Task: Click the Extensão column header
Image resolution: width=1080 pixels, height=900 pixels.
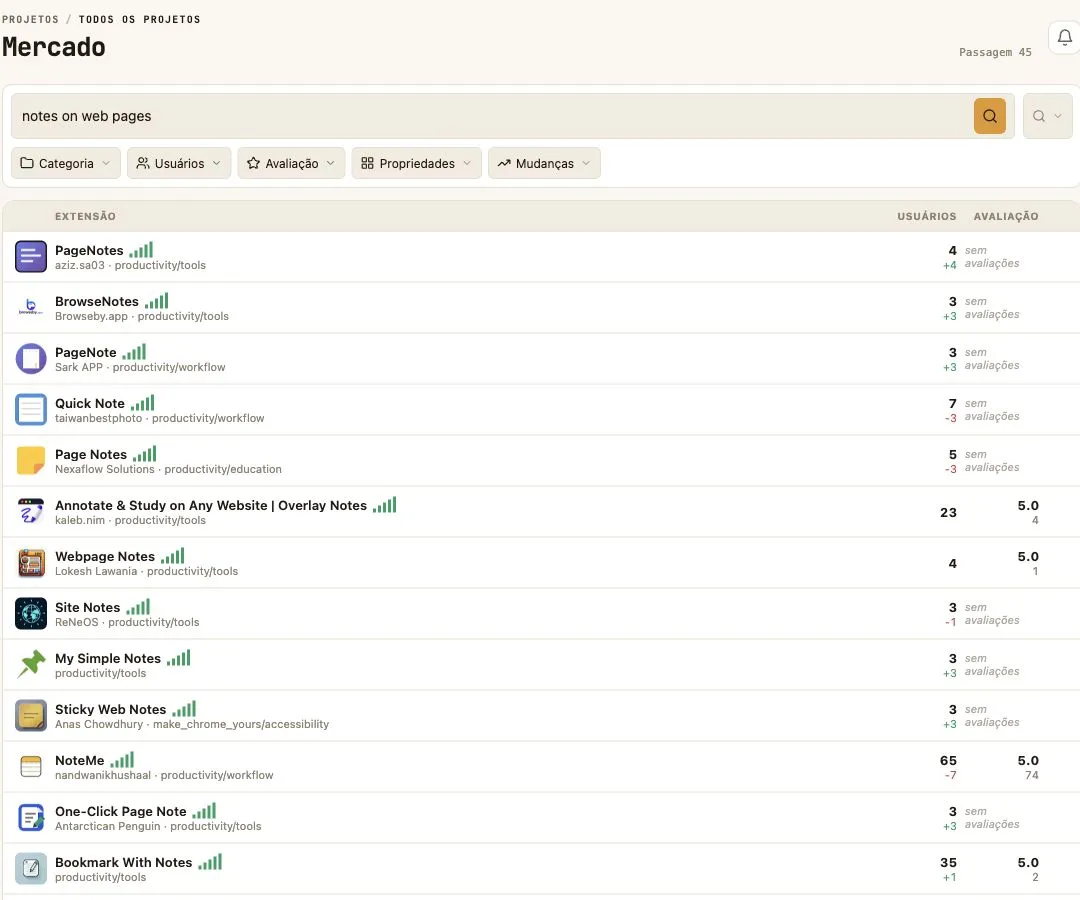Action: point(85,216)
